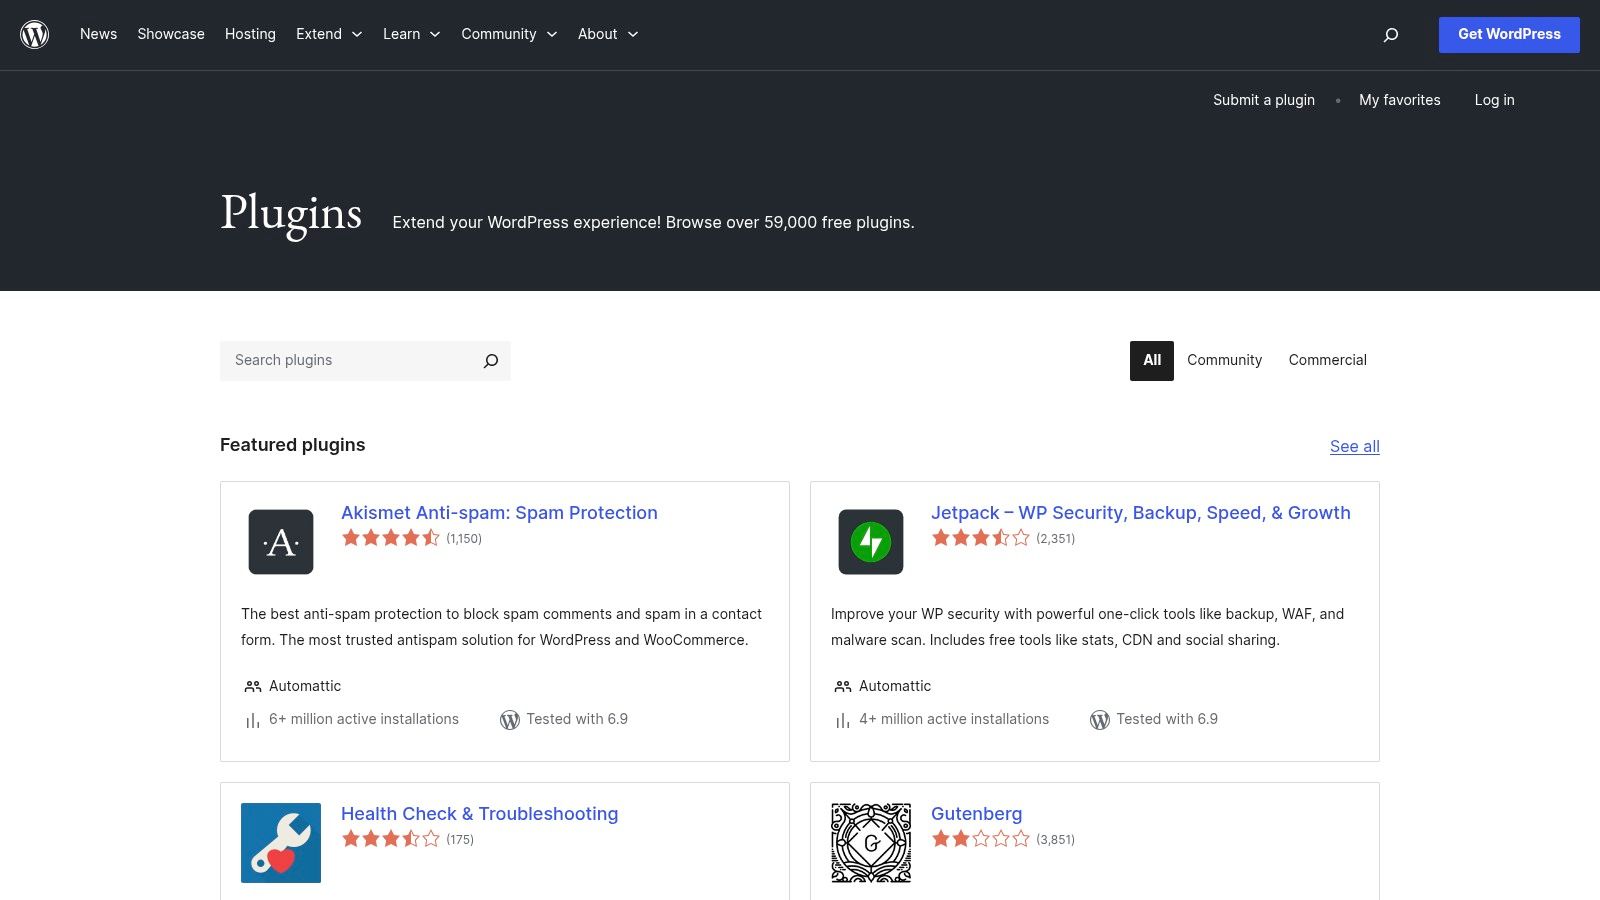Viewport: 1600px width, 900px height.
Task: Expand the Learn dropdown menu
Action: click(x=410, y=34)
